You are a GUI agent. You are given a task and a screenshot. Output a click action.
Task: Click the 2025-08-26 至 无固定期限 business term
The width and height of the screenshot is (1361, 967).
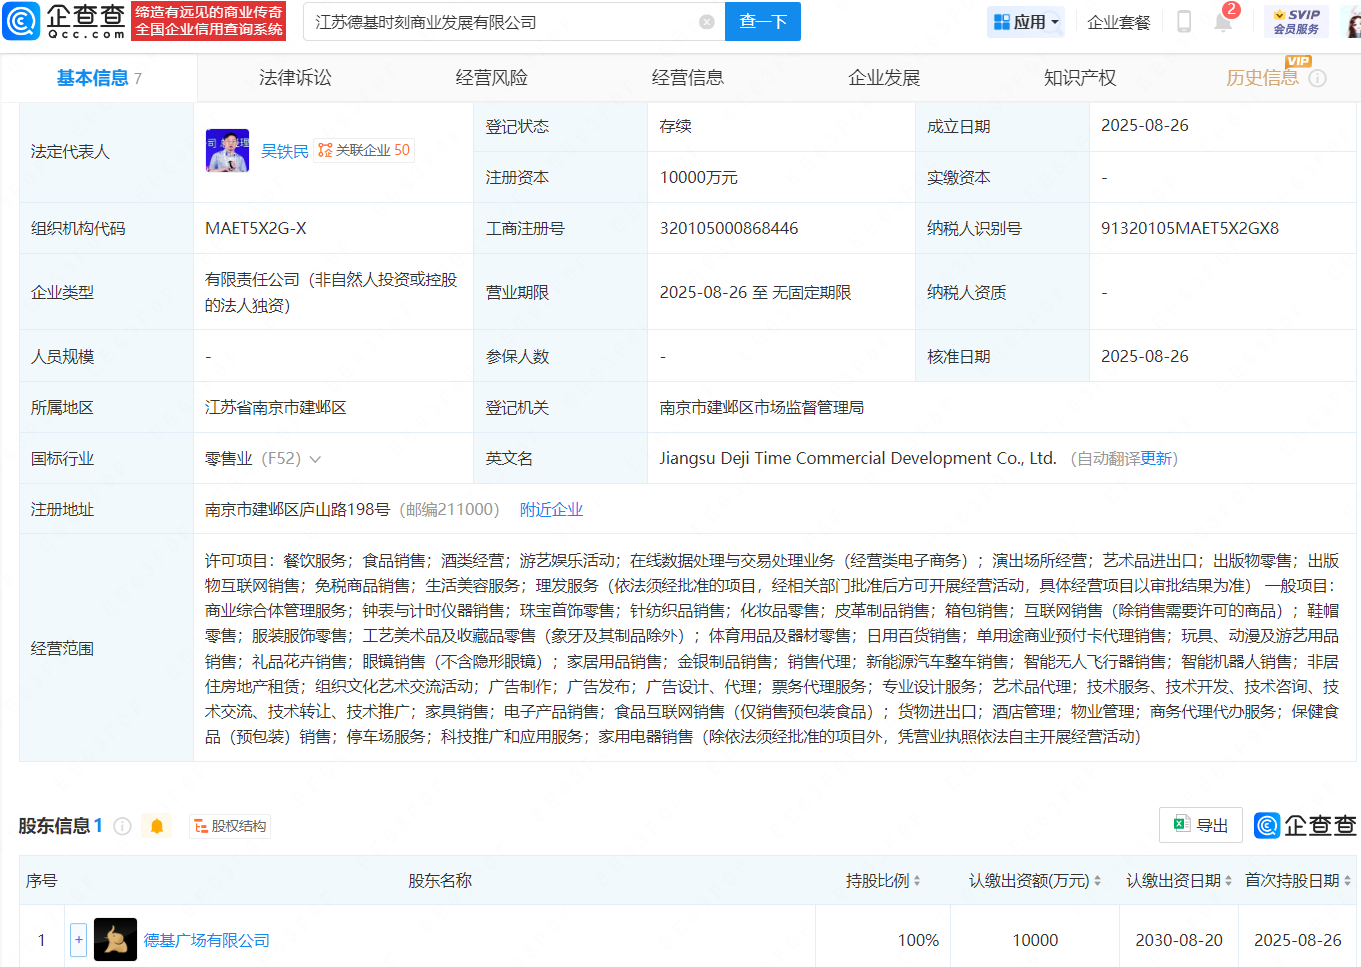coord(756,293)
